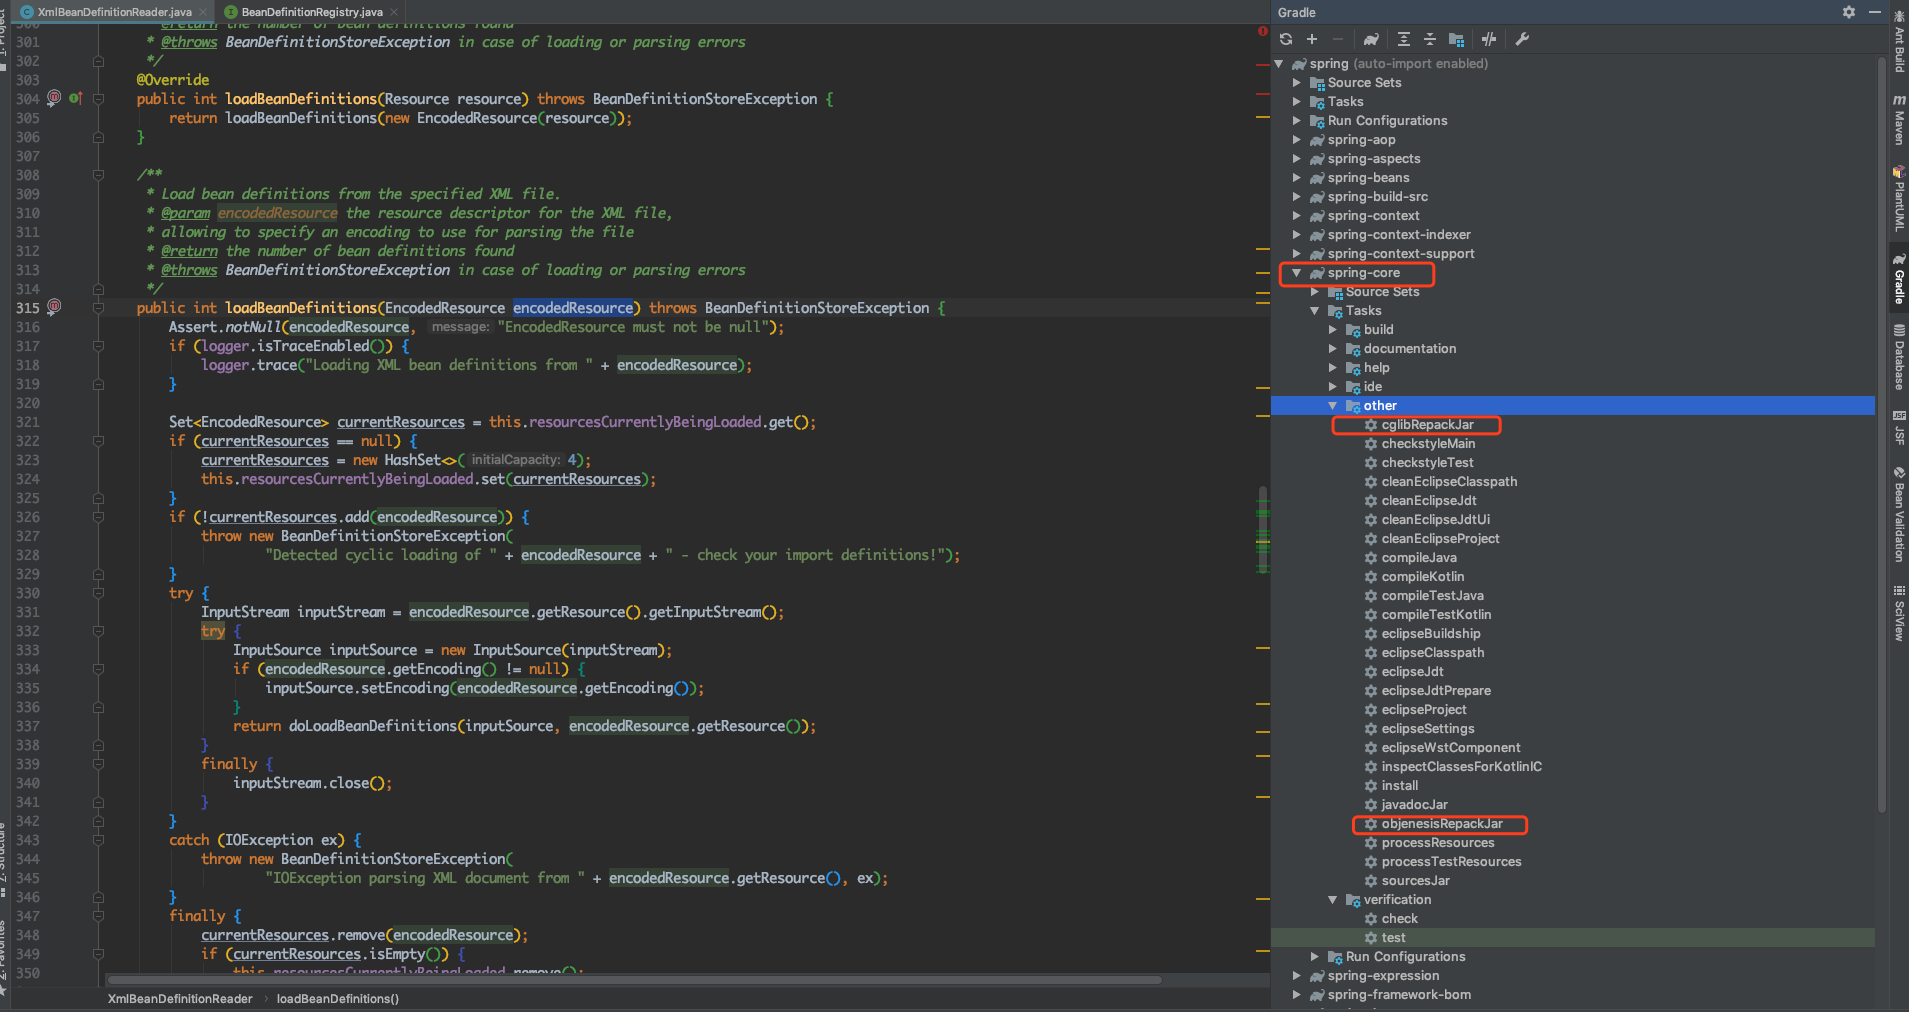1909x1012 pixels.
Task: Expand all nodes in Gradle tree
Action: coord(1404,39)
